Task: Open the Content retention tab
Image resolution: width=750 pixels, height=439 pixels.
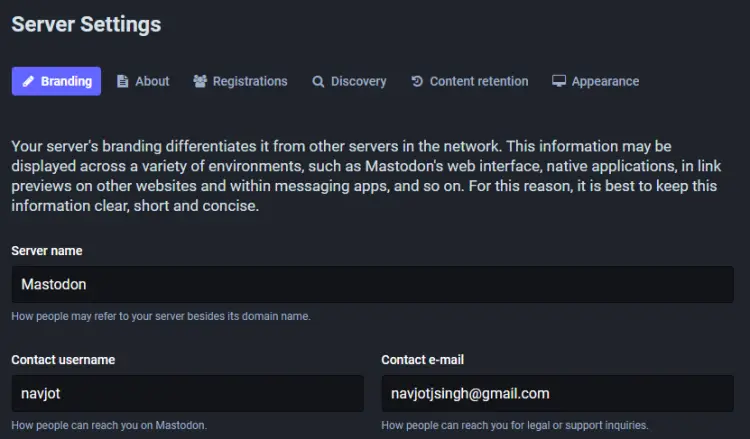Action: [x=478, y=81]
